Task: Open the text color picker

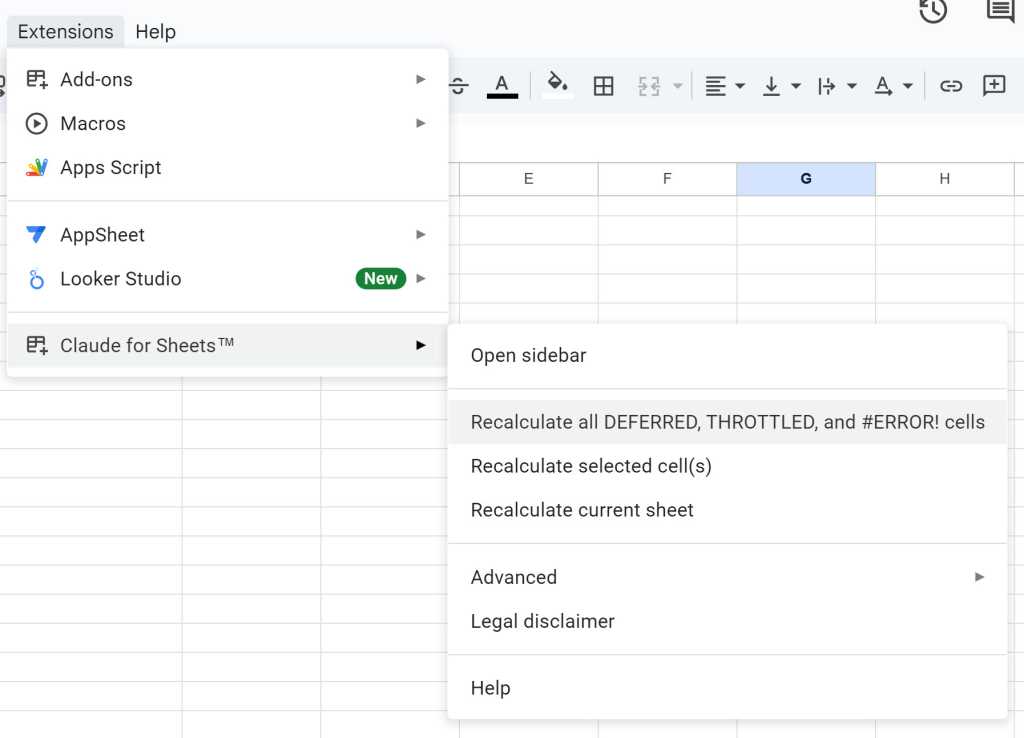Action: [502, 86]
